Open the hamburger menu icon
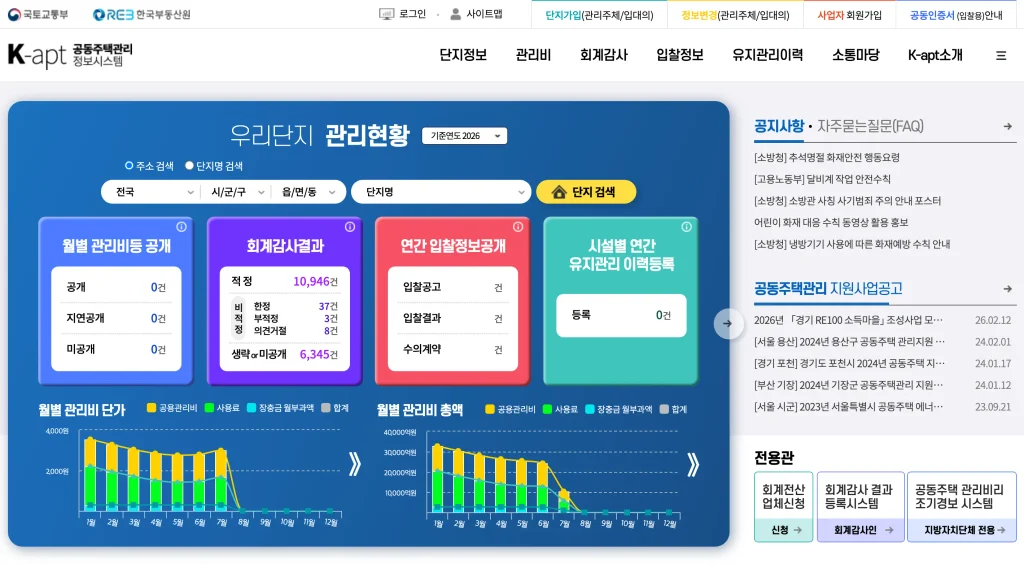The width and height of the screenshot is (1024, 564). (1000, 56)
